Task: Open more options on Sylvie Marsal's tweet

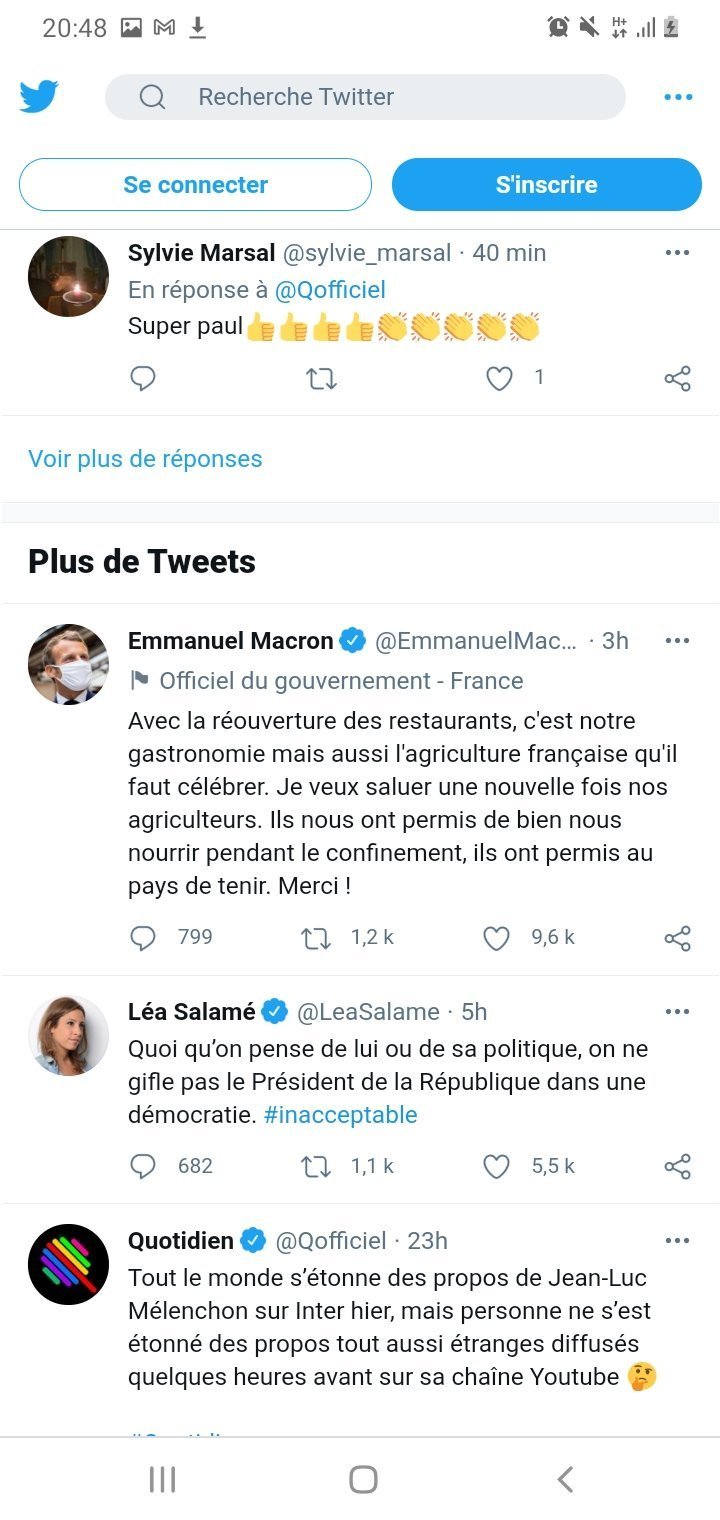Action: pyautogui.click(x=677, y=253)
